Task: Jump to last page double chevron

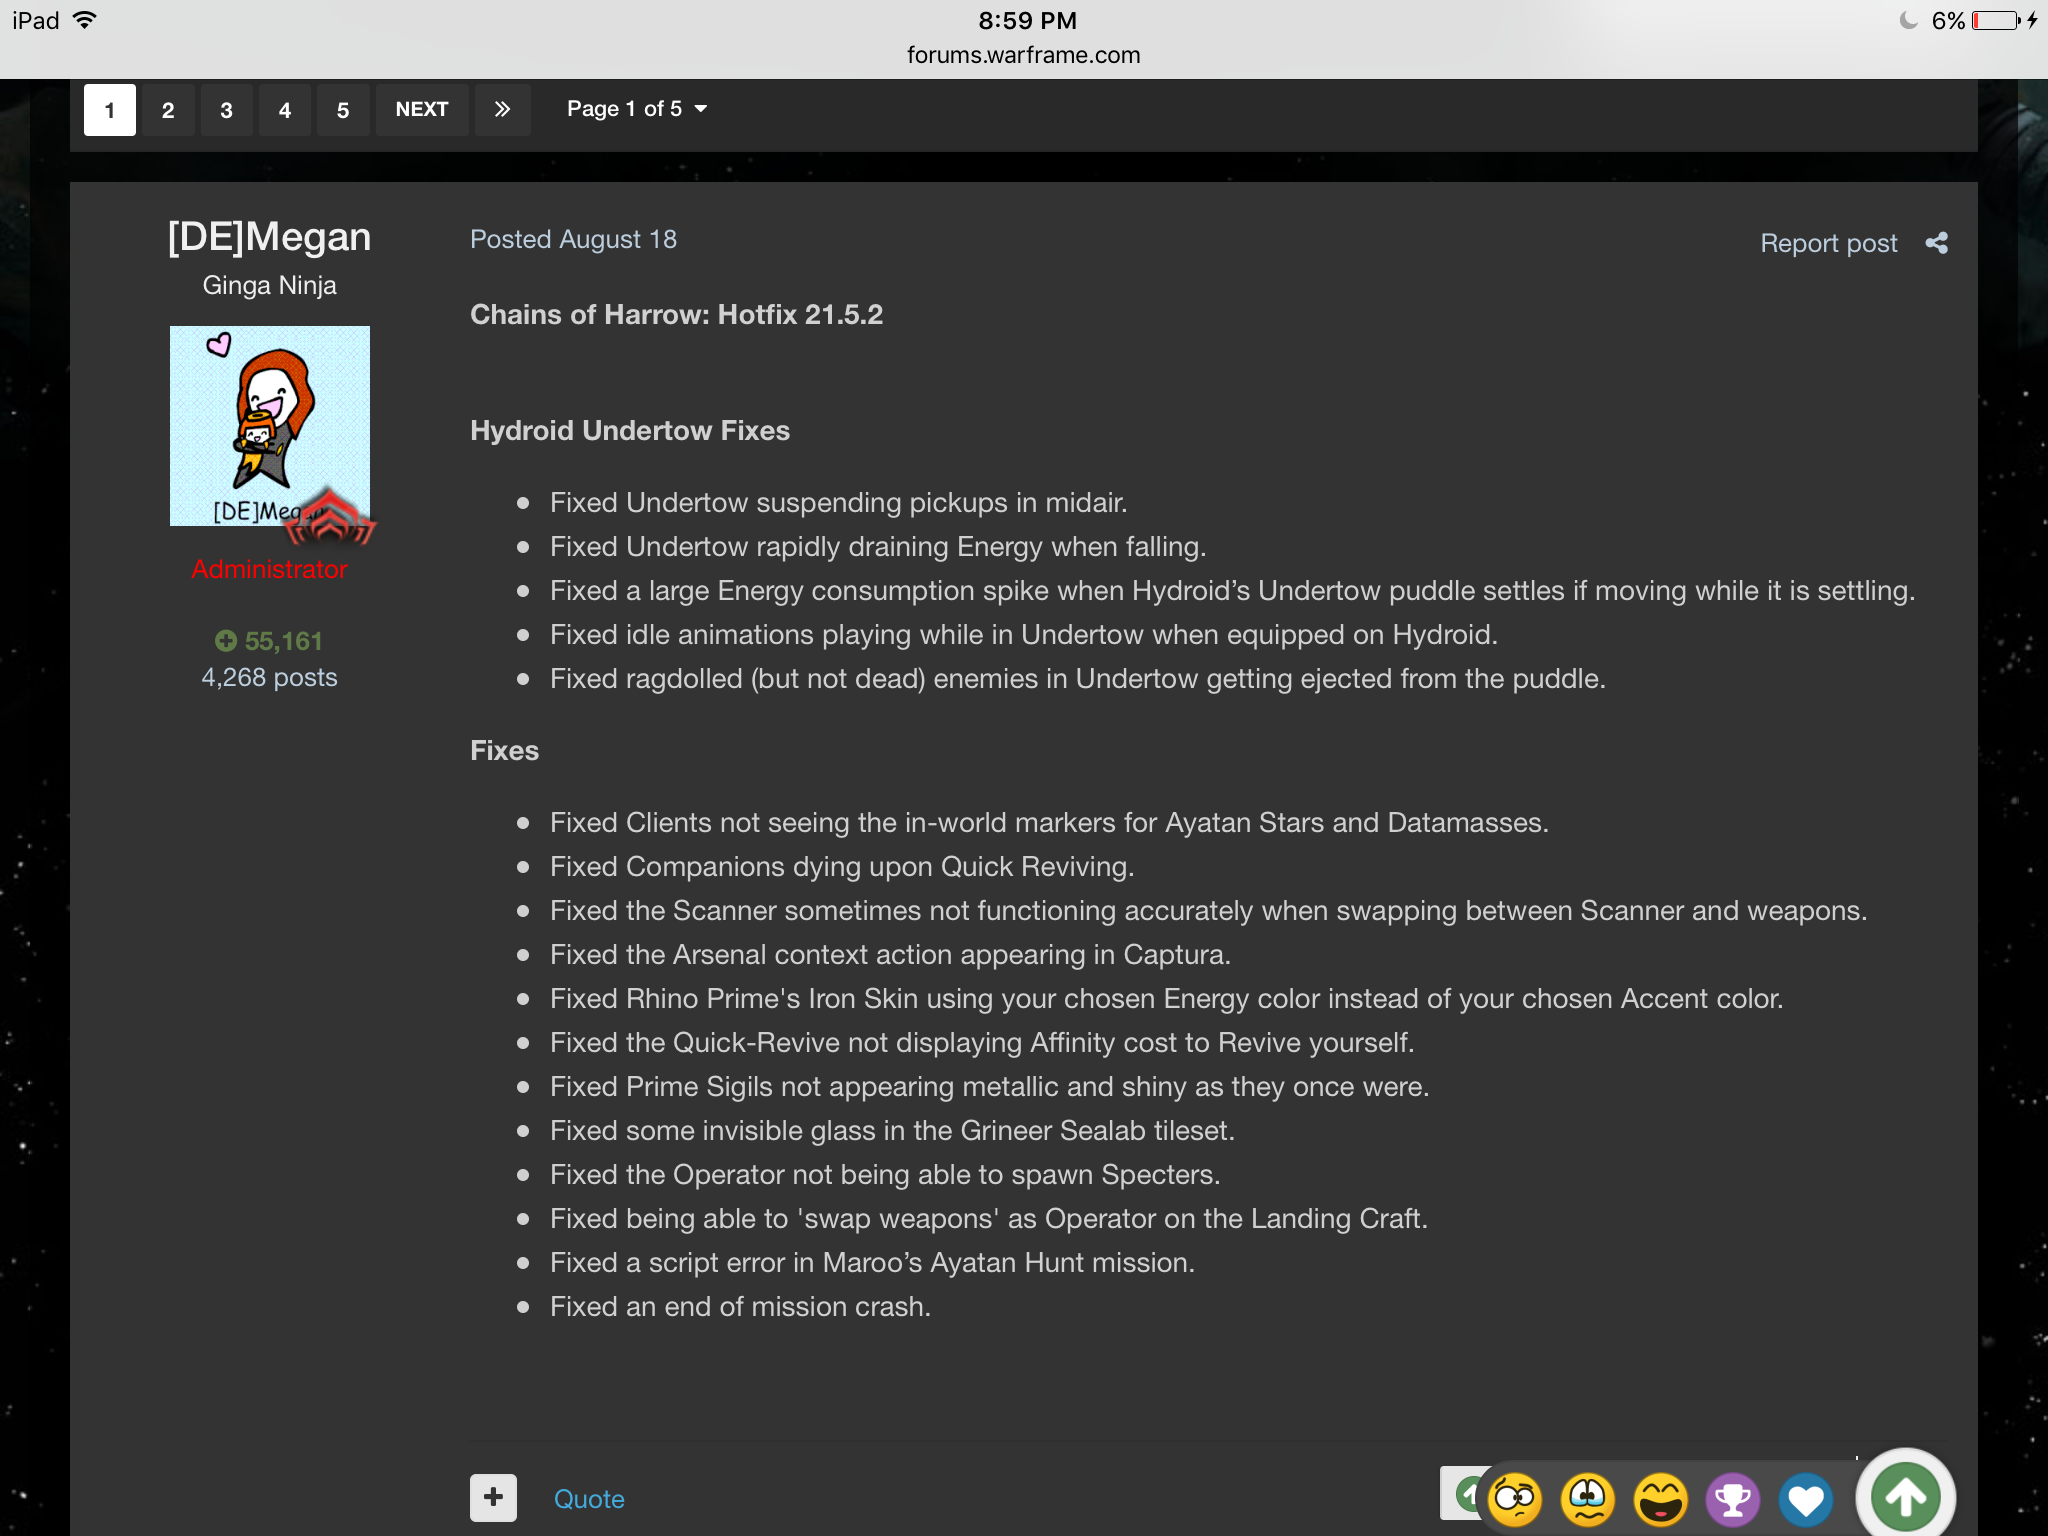Action: 502,109
